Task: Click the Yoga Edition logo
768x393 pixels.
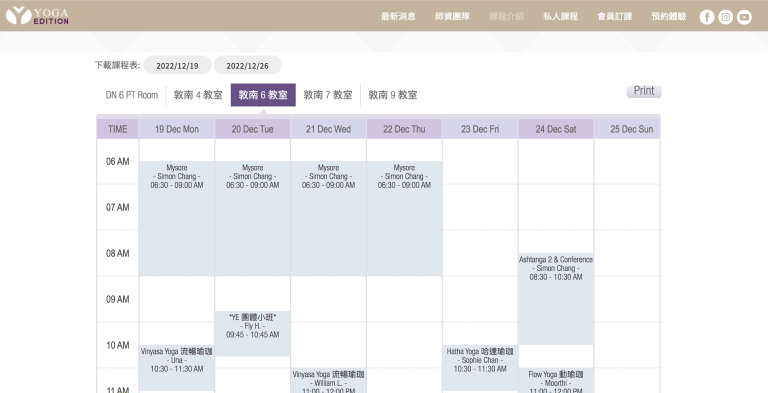Action: pyautogui.click(x=37, y=16)
